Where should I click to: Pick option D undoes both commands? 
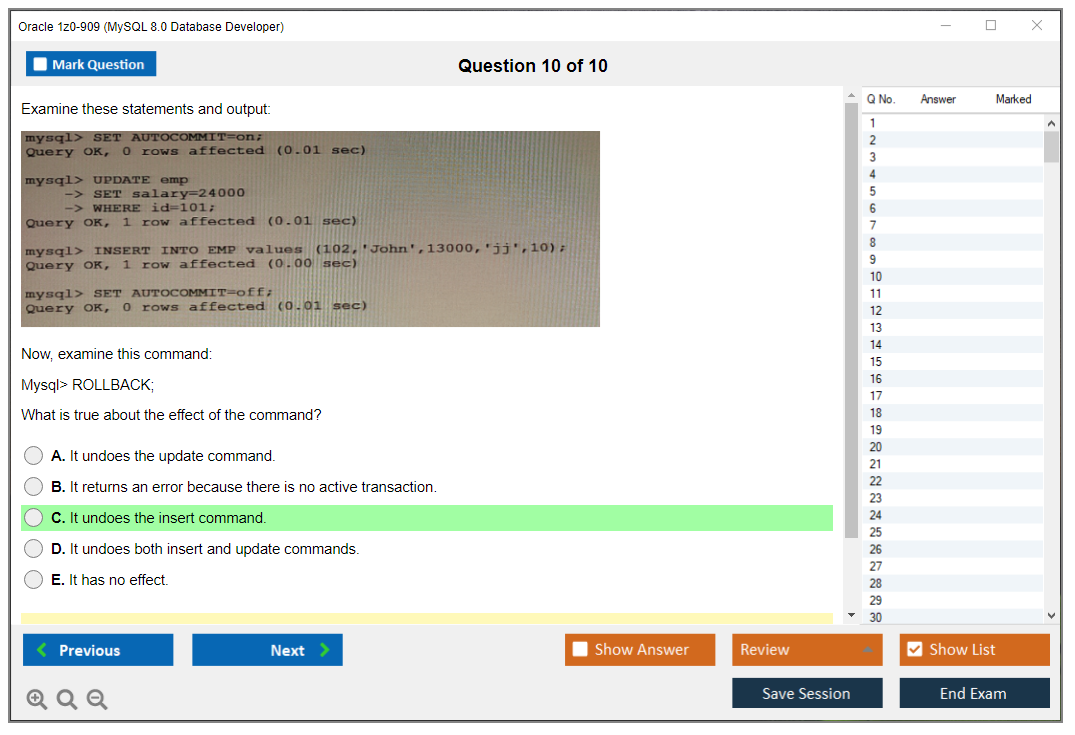(x=34, y=549)
